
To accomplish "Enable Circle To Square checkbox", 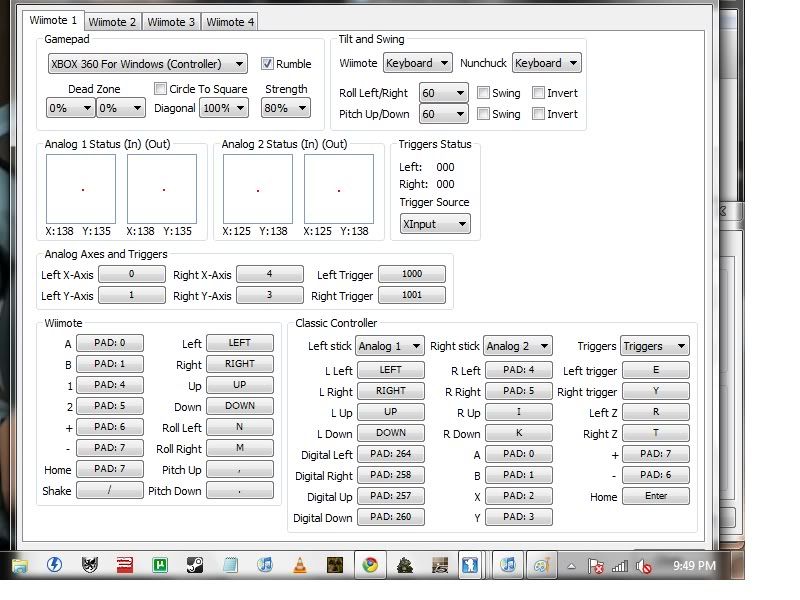I will coord(160,89).
